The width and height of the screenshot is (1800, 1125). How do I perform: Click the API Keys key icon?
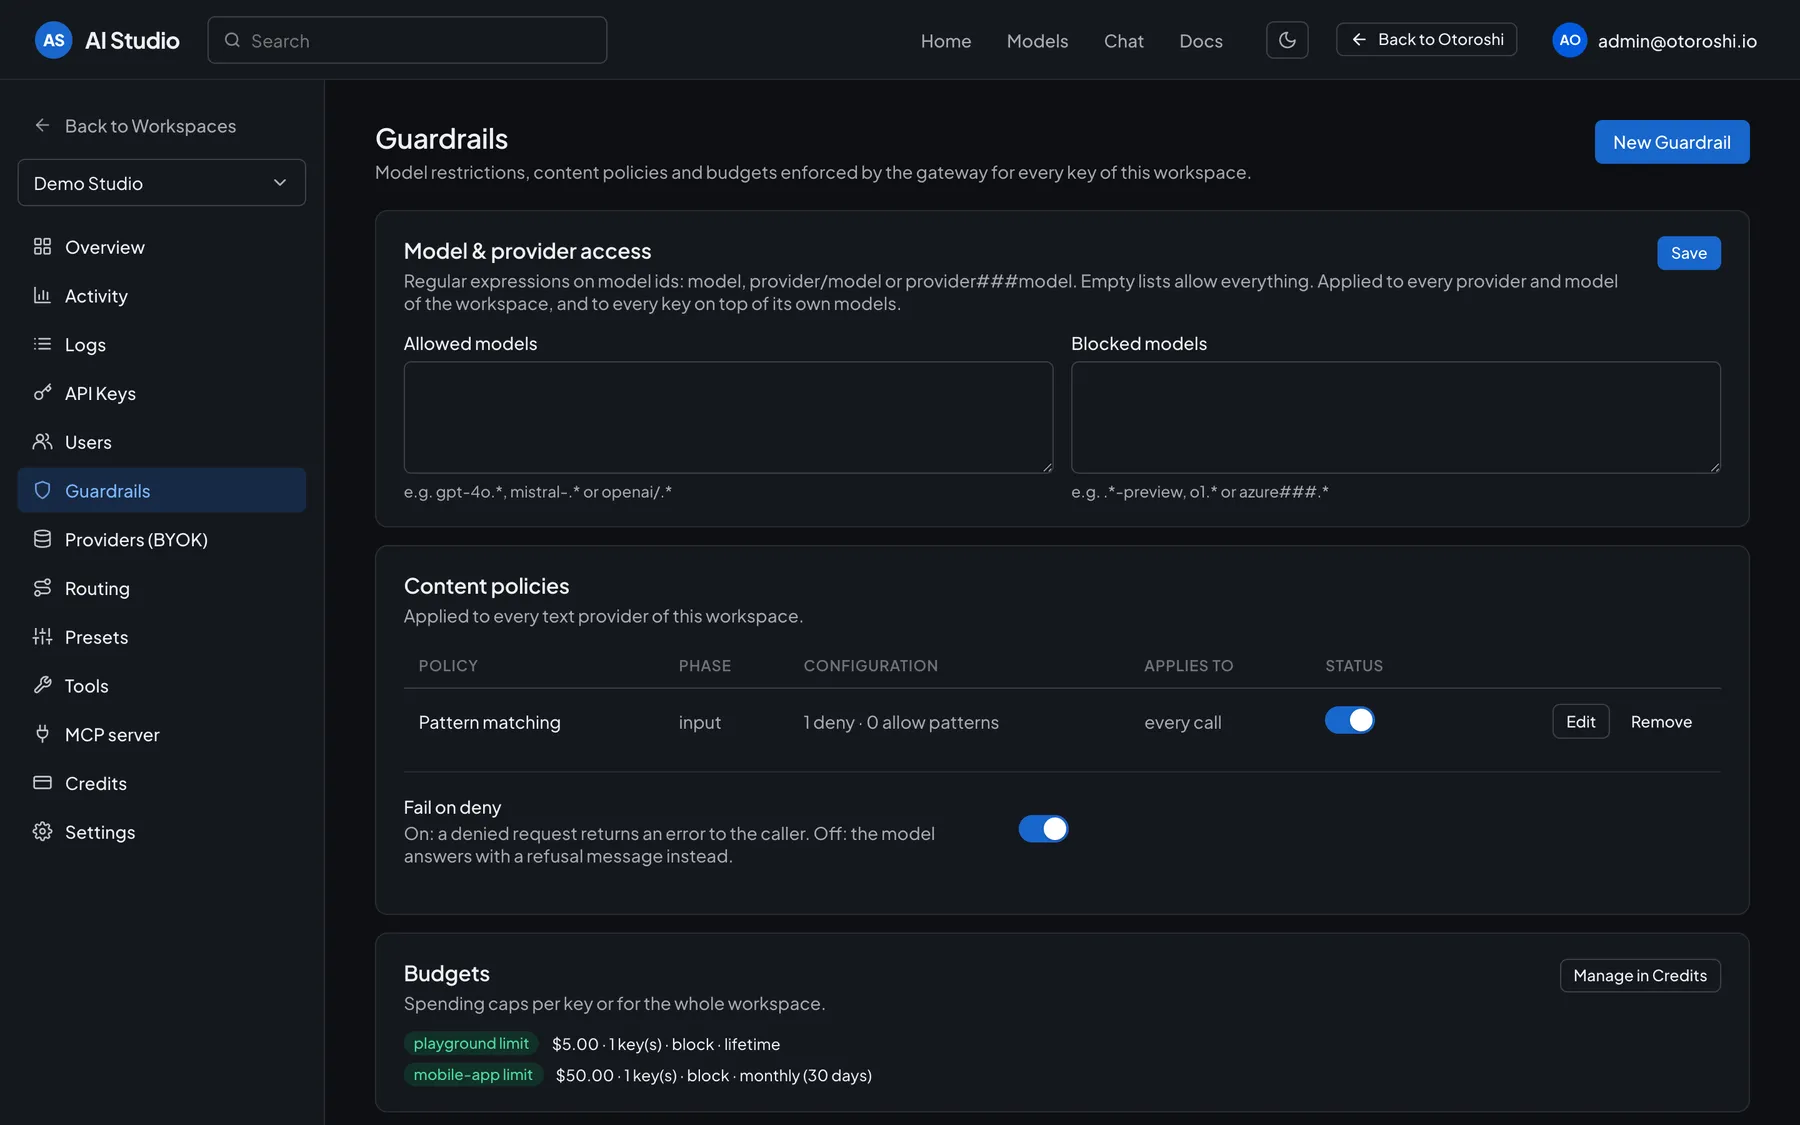42,393
